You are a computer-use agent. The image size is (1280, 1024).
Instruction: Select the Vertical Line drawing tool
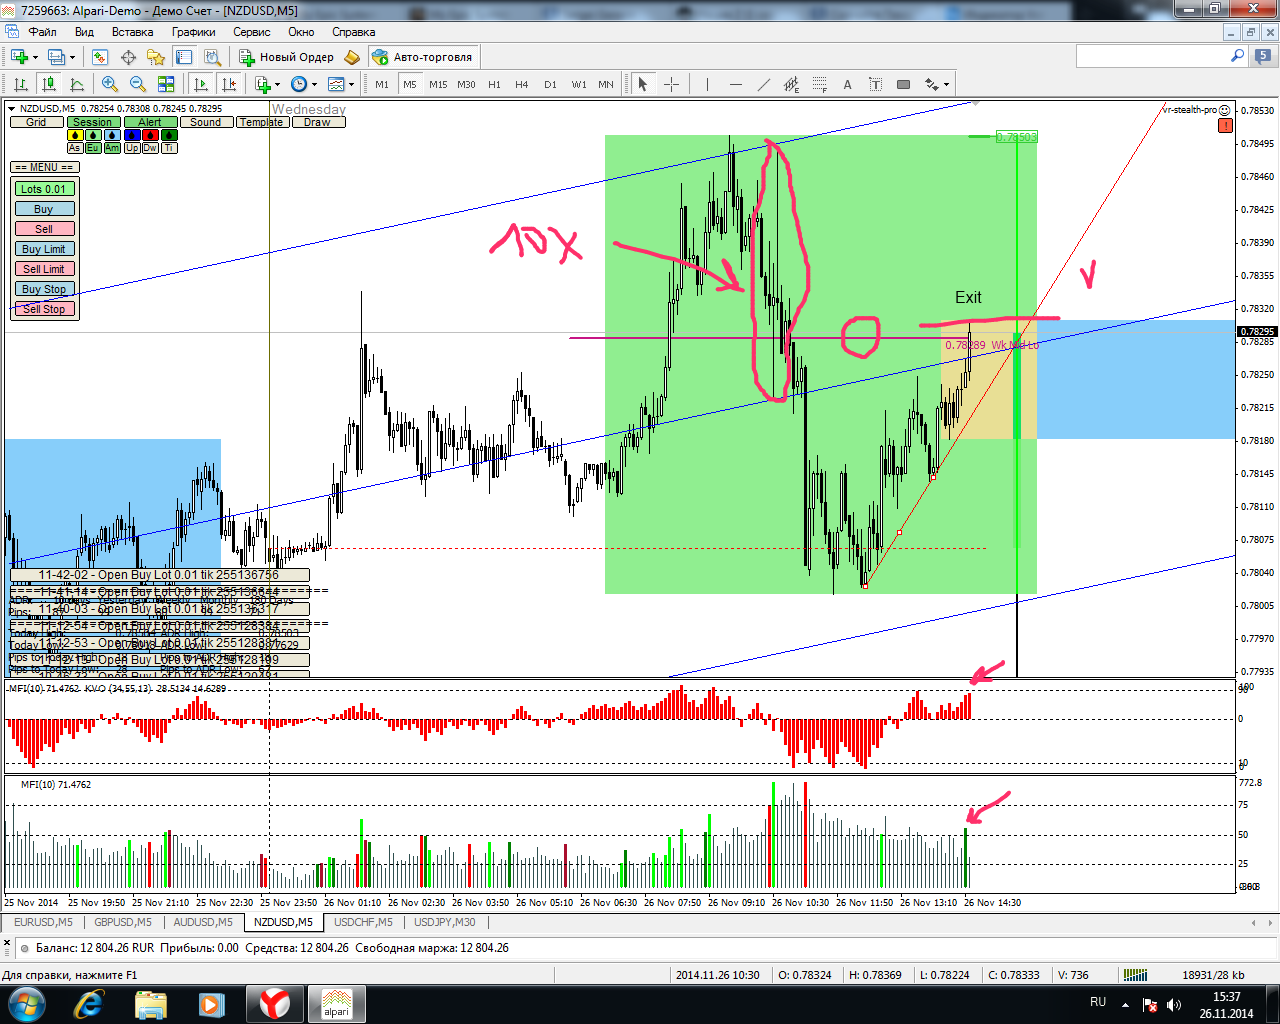point(707,84)
